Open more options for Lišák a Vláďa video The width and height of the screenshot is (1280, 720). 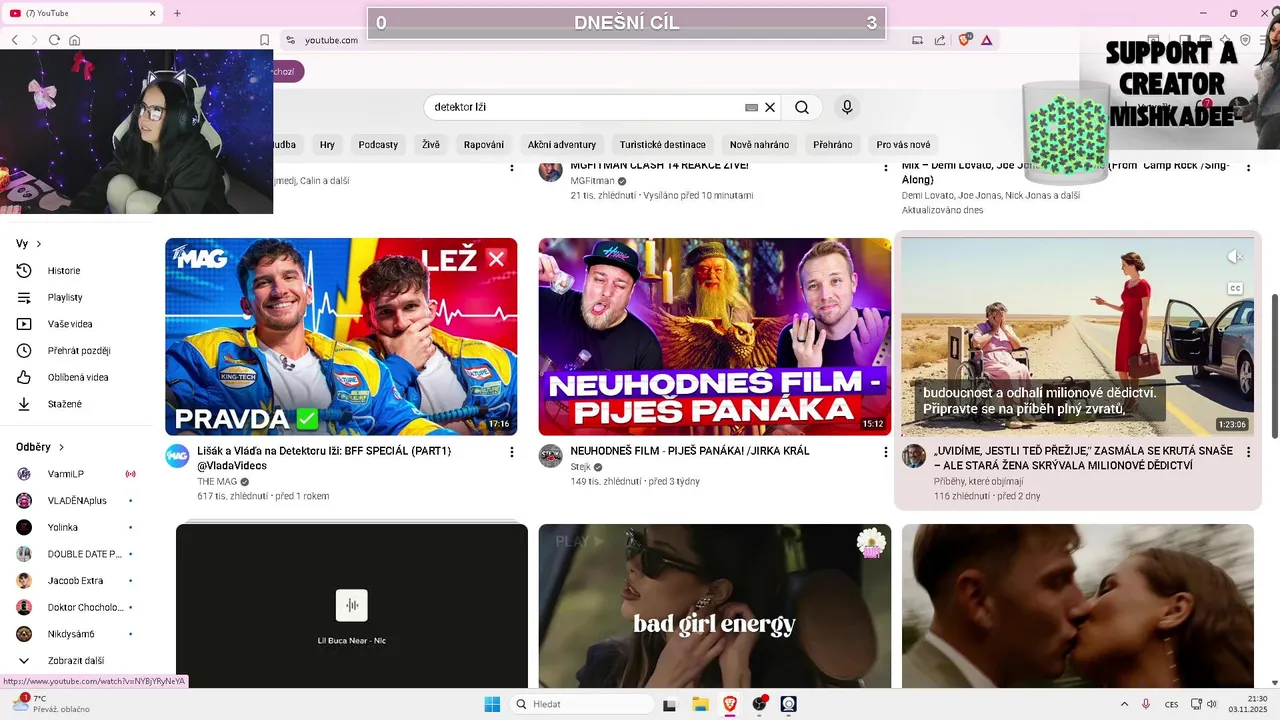tap(512, 452)
